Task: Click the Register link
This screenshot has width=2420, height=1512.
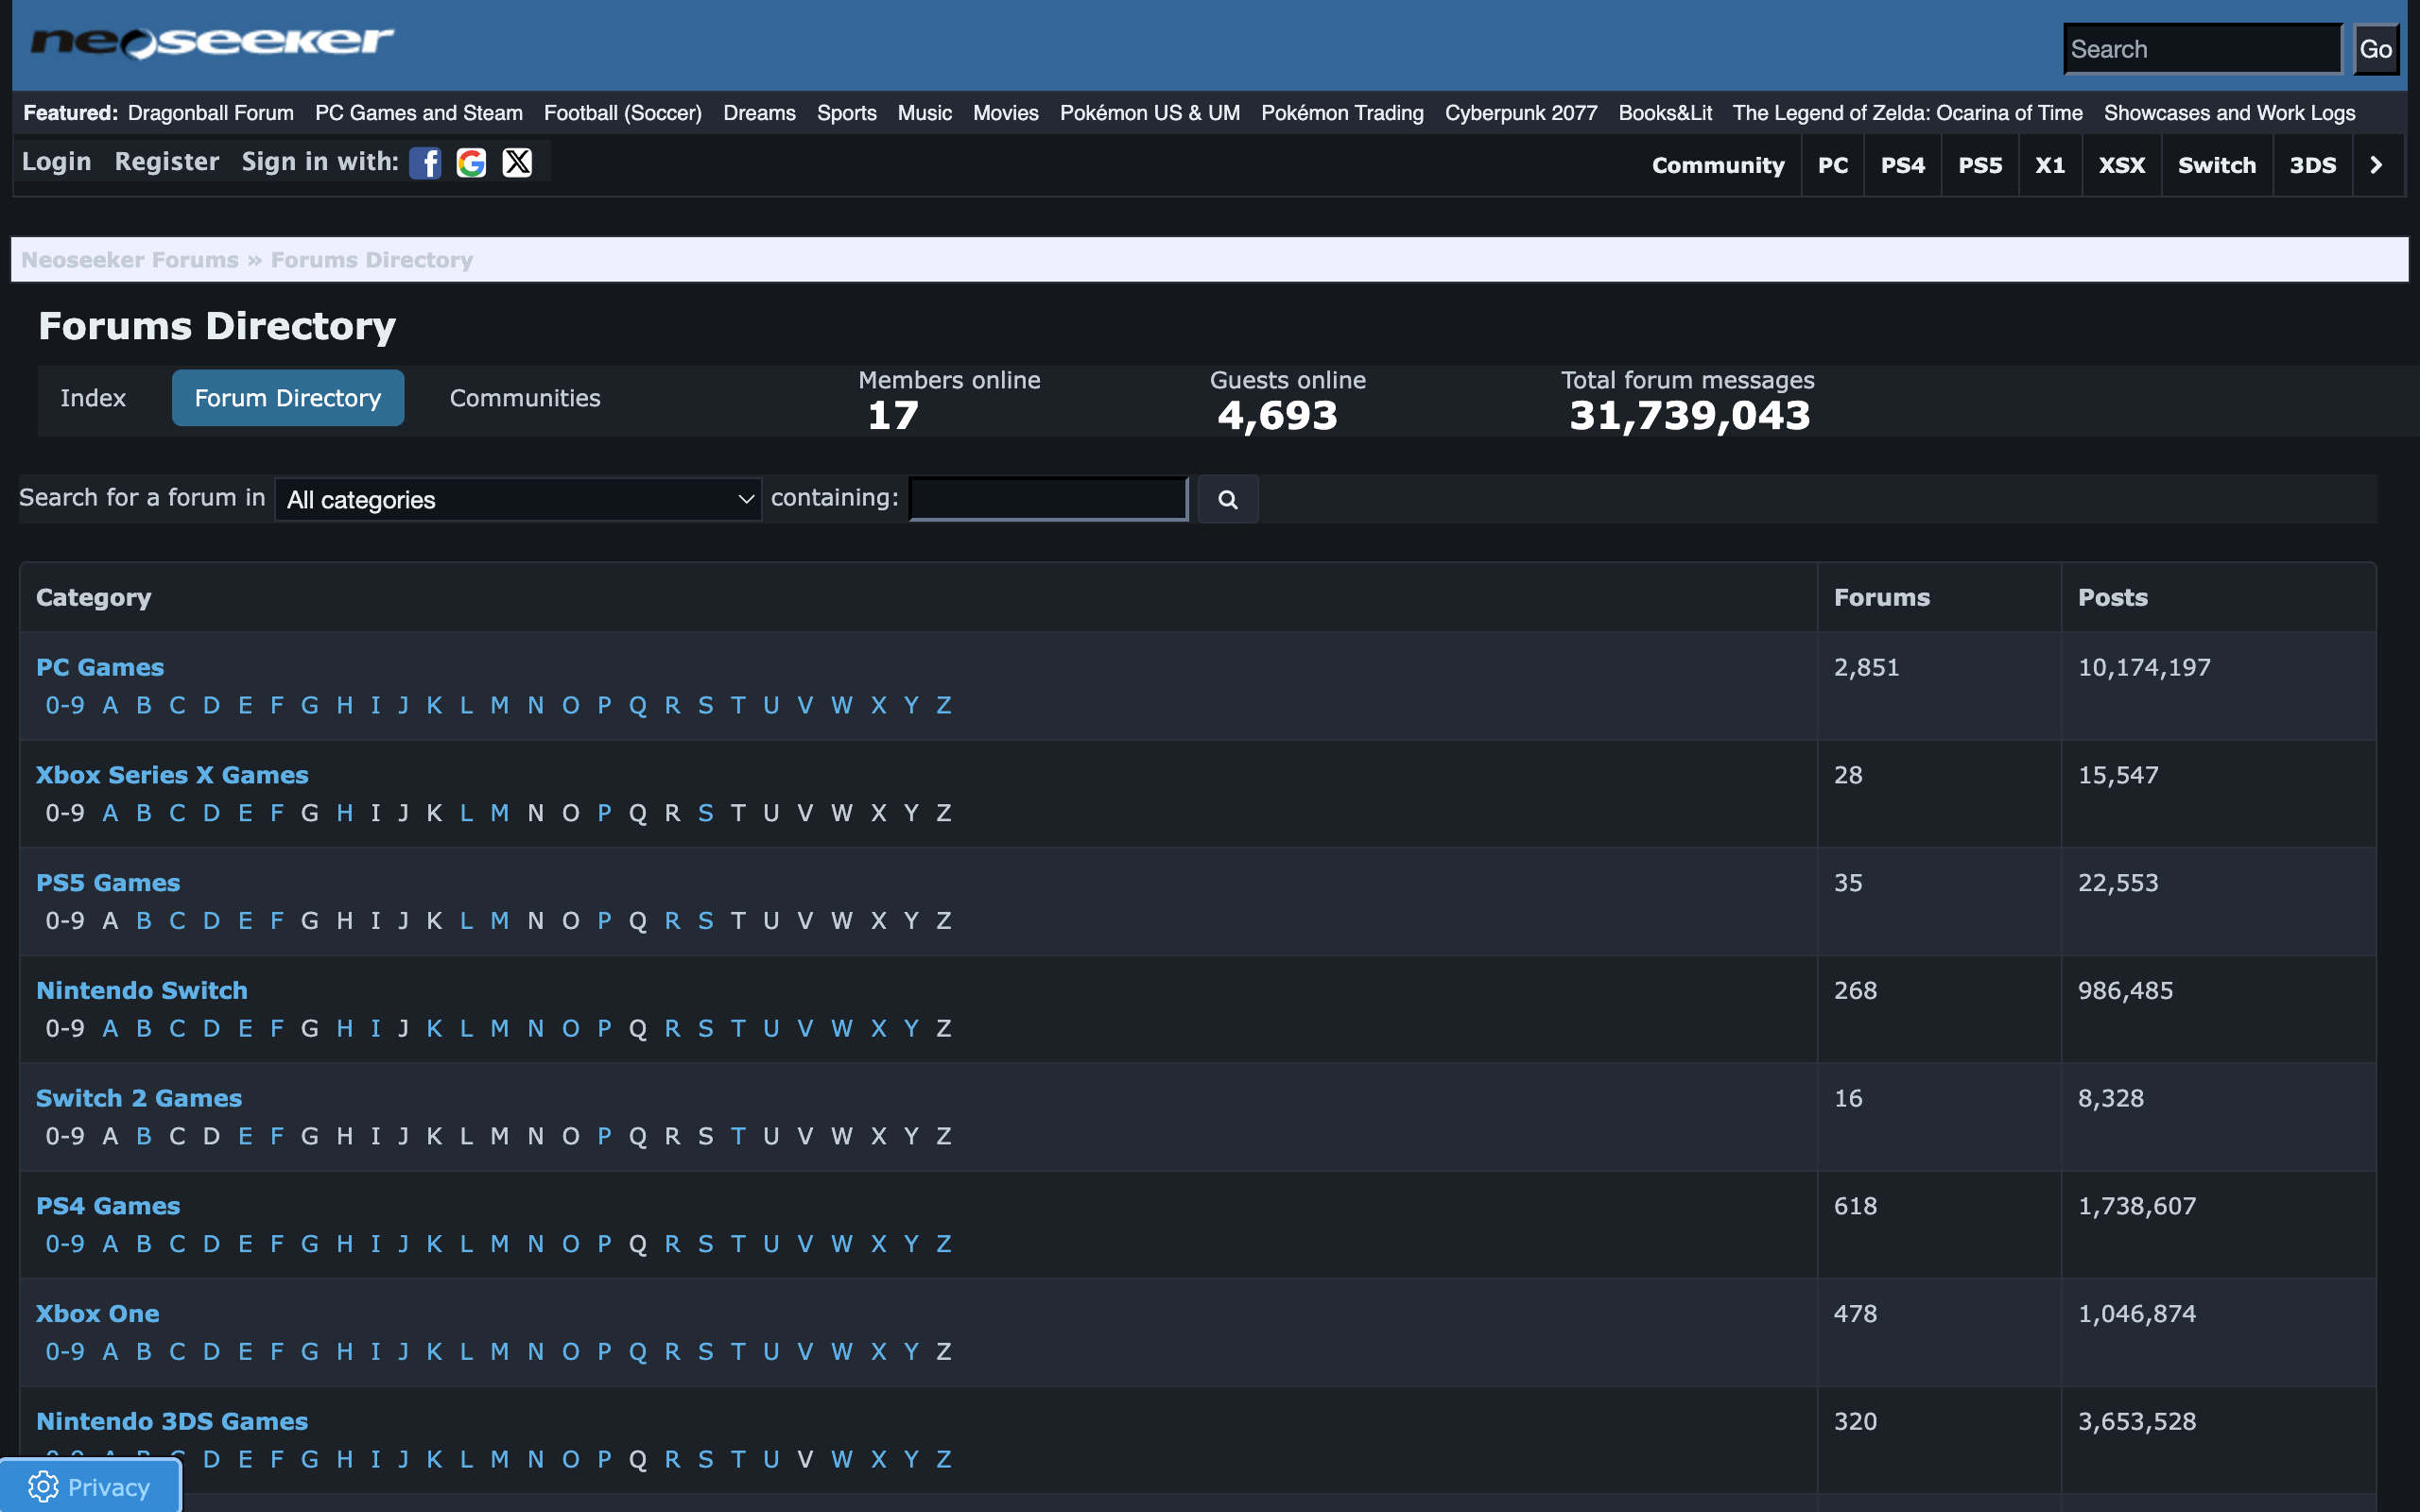Action: [167, 162]
